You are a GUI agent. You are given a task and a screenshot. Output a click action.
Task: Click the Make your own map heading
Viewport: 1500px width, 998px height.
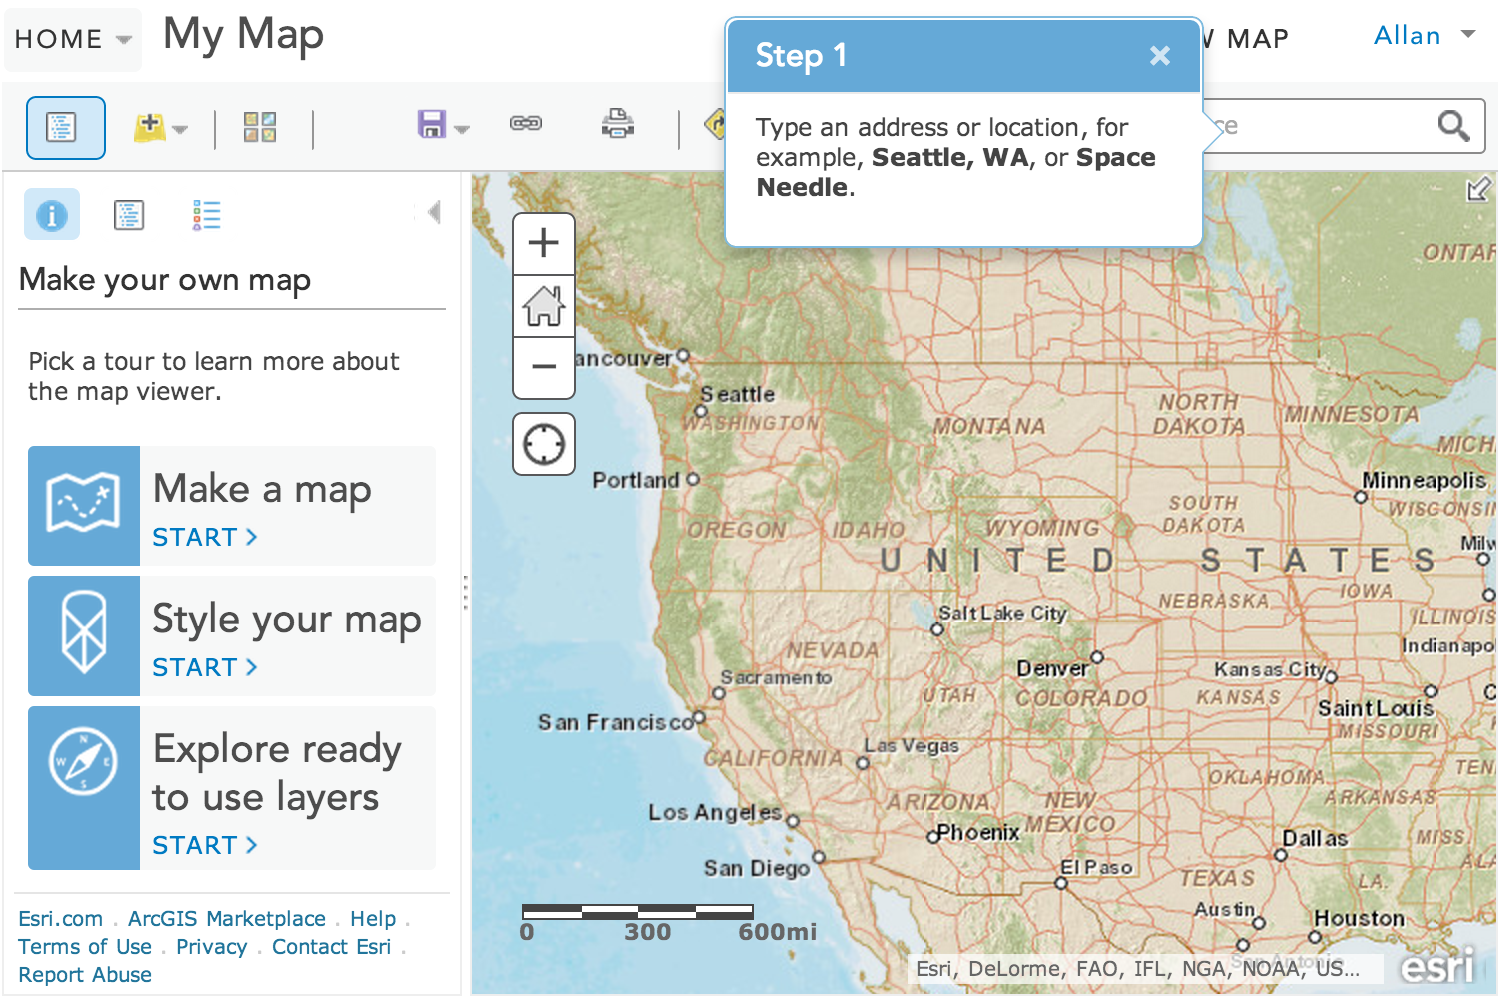(165, 280)
